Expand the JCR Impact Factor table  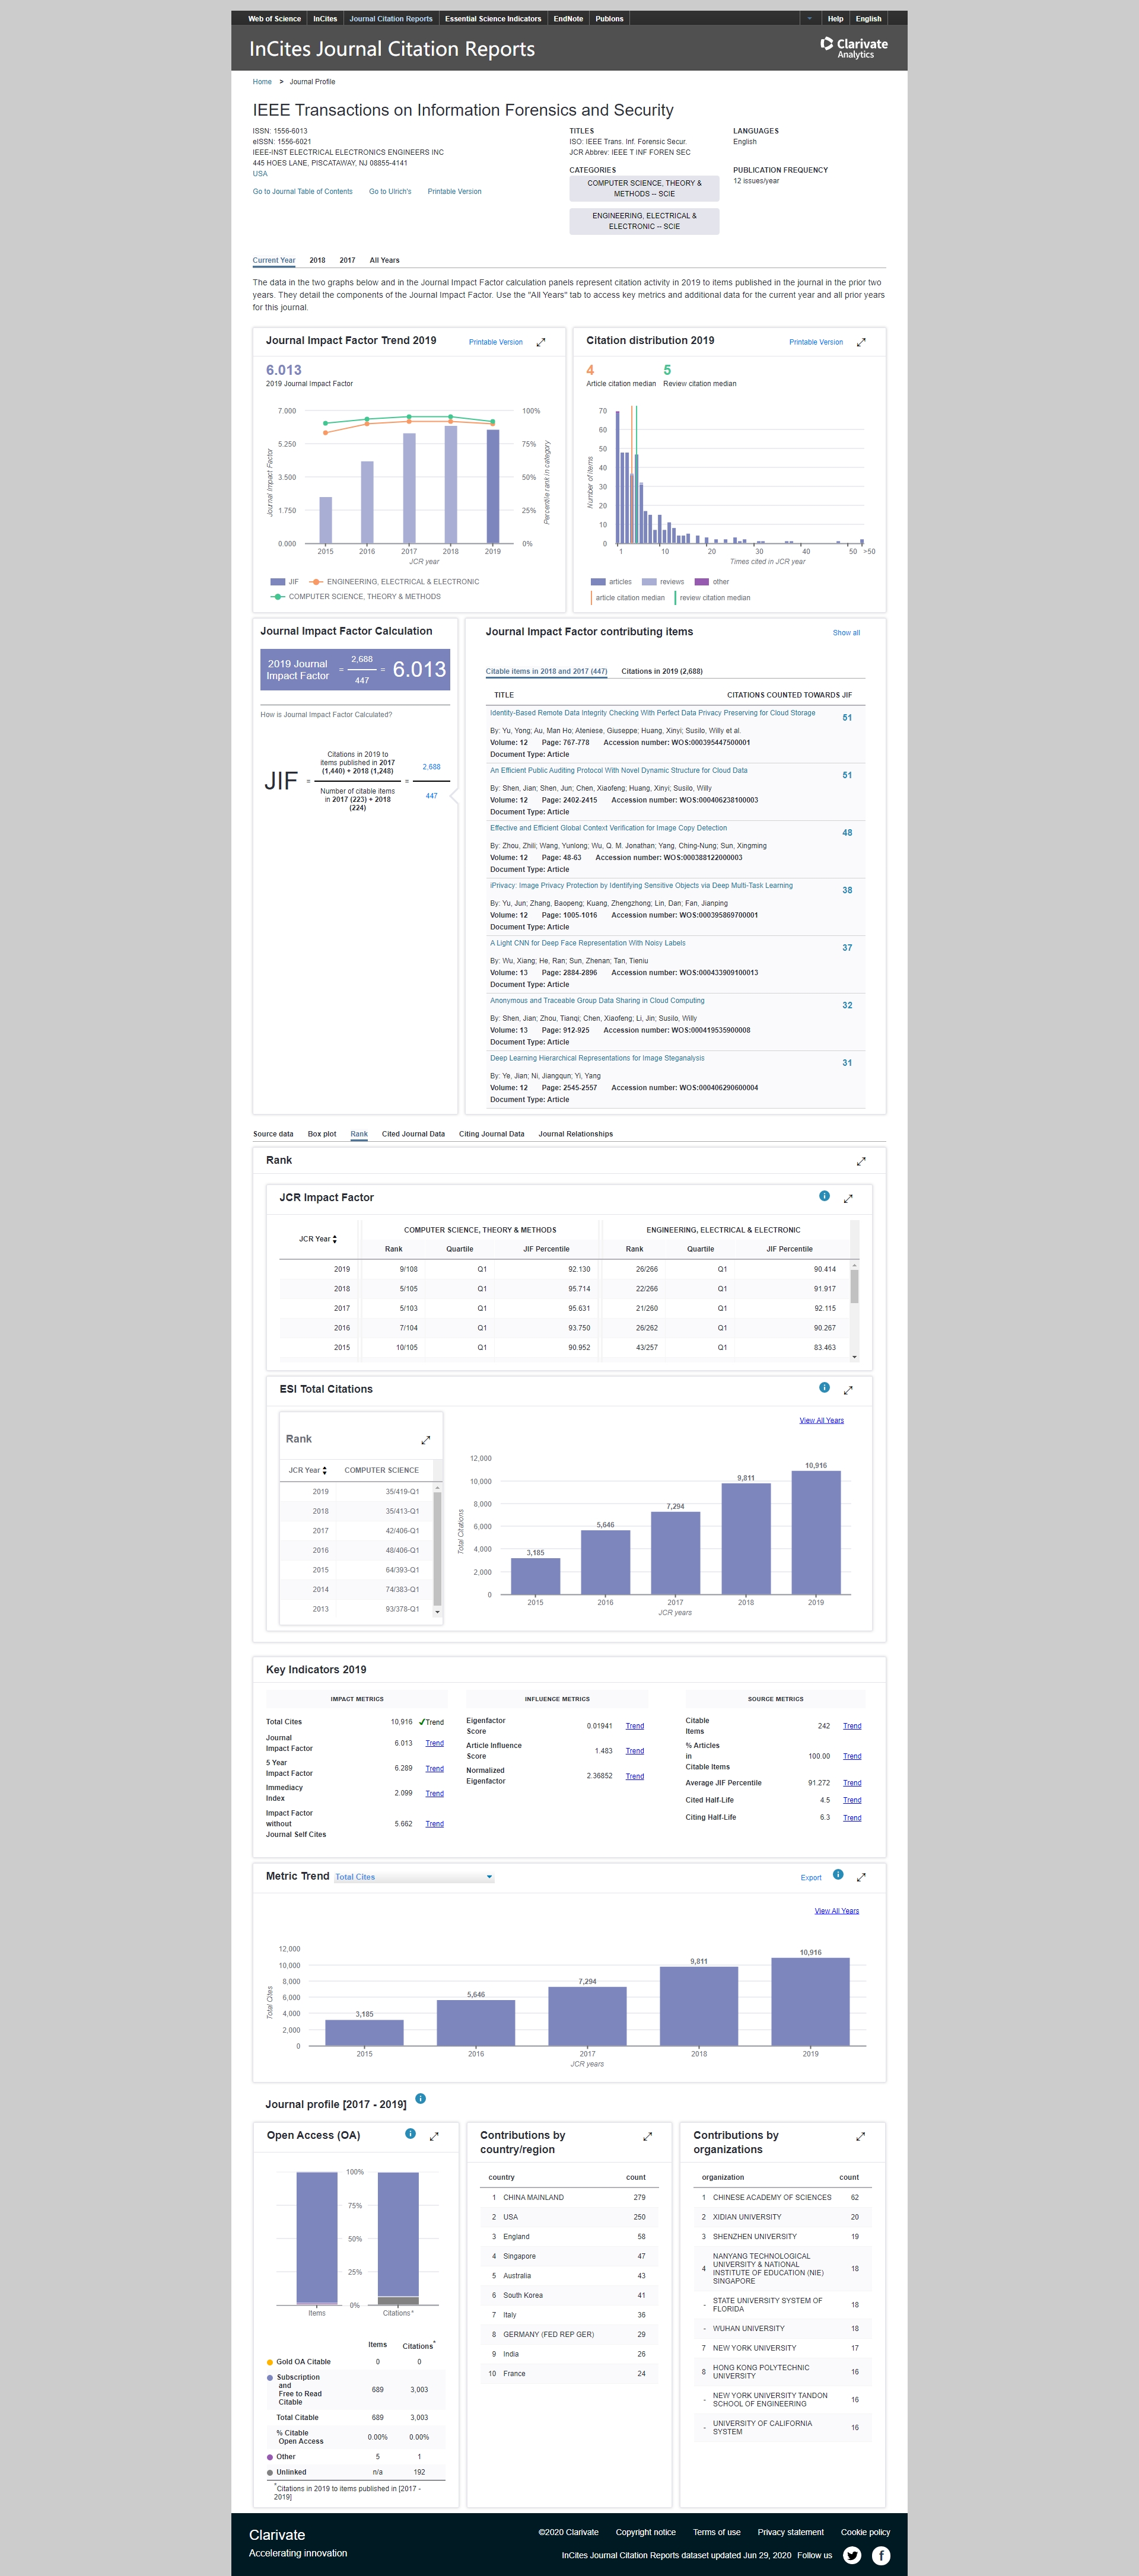(848, 1198)
